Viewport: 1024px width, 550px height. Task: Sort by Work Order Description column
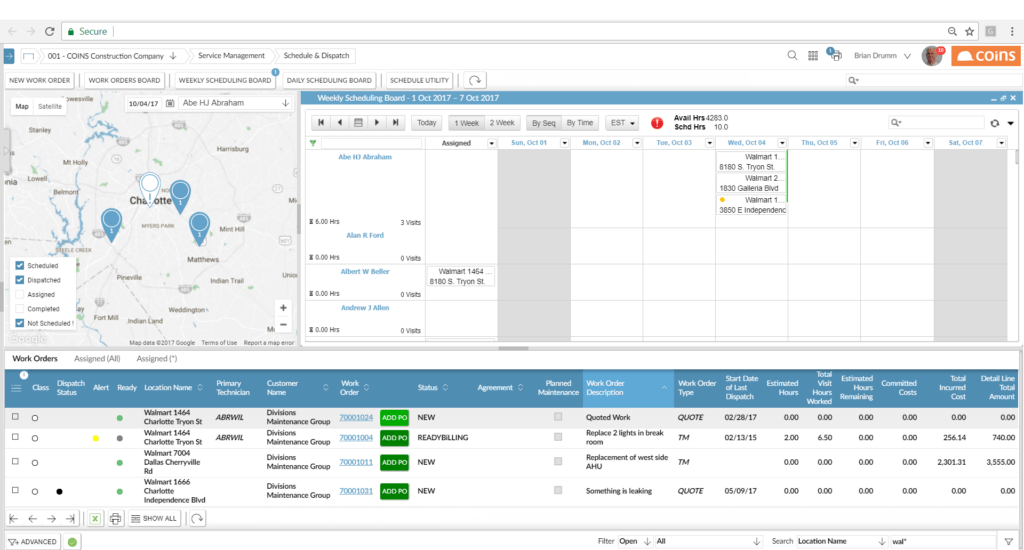(628, 388)
